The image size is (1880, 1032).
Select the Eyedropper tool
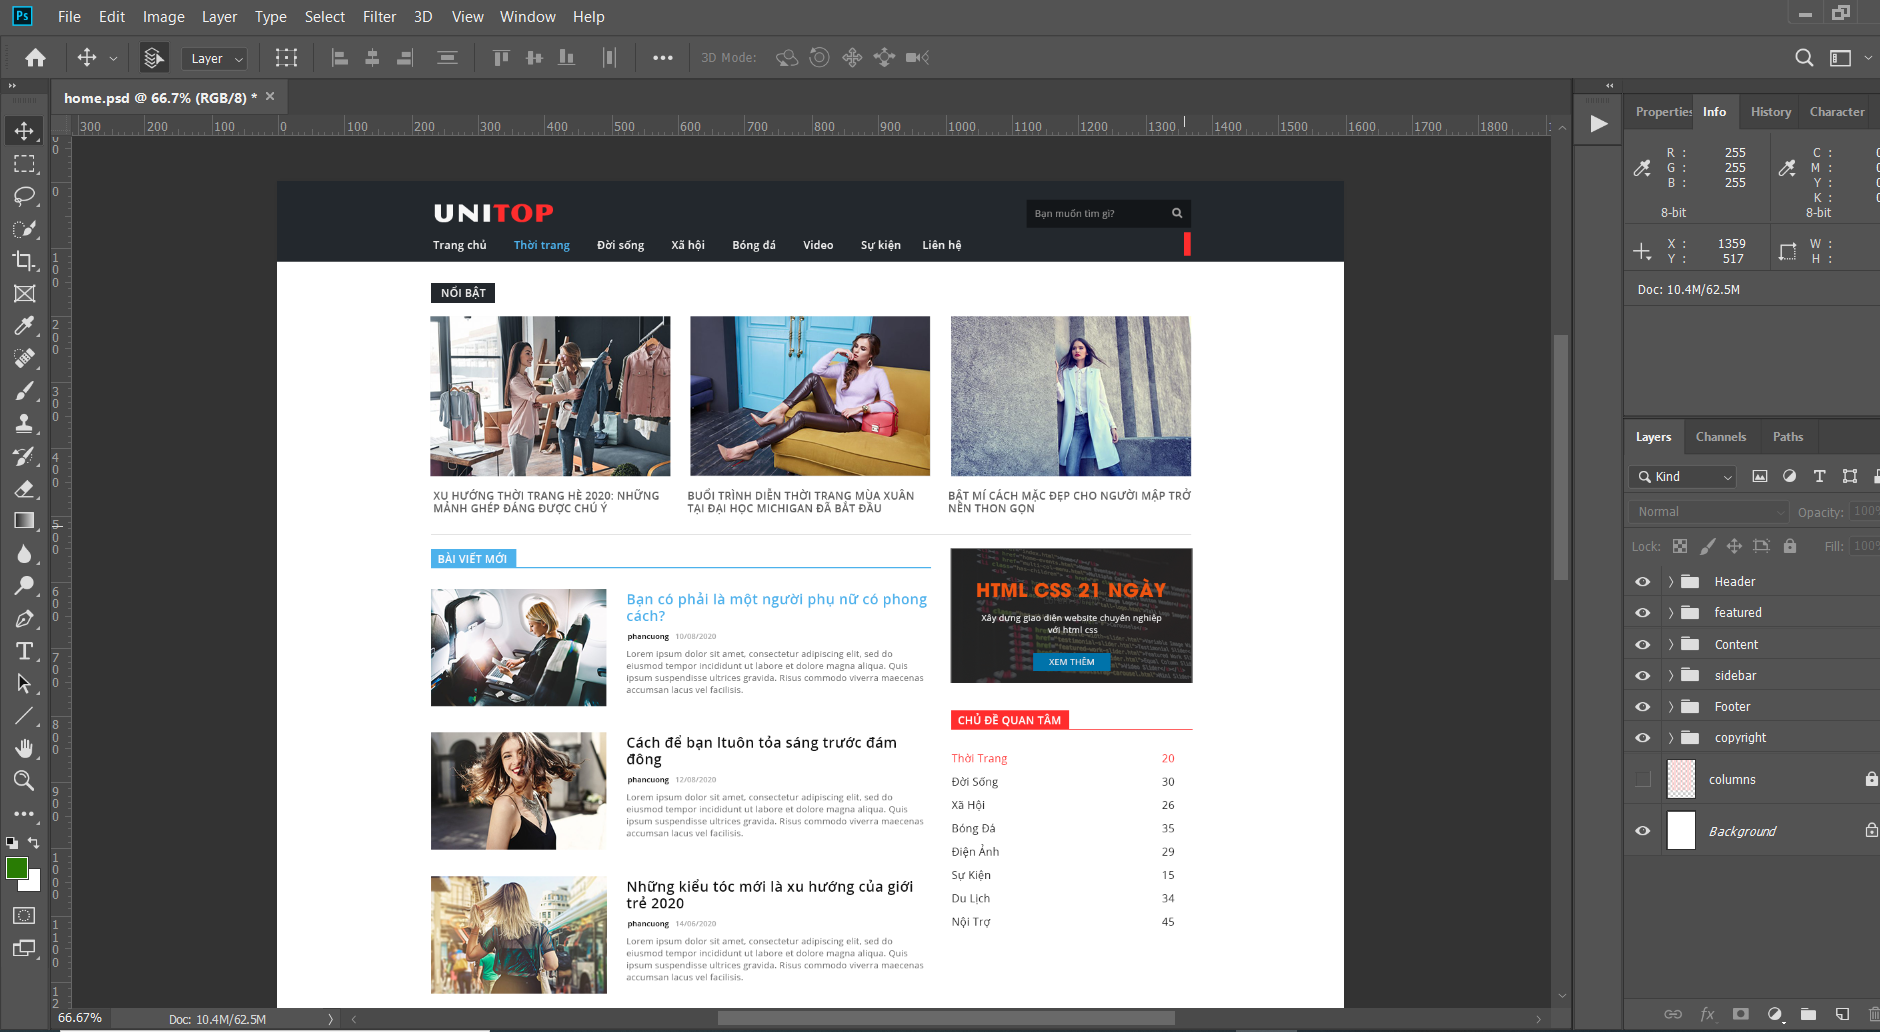click(x=25, y=326)
